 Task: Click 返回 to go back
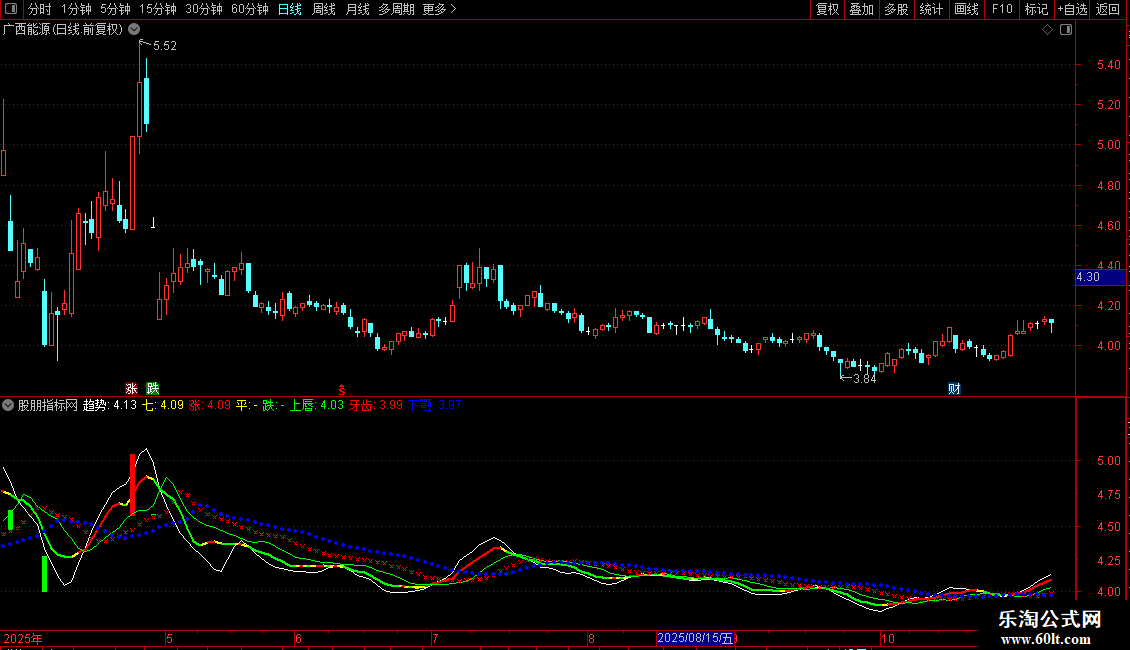[1108, 9]
